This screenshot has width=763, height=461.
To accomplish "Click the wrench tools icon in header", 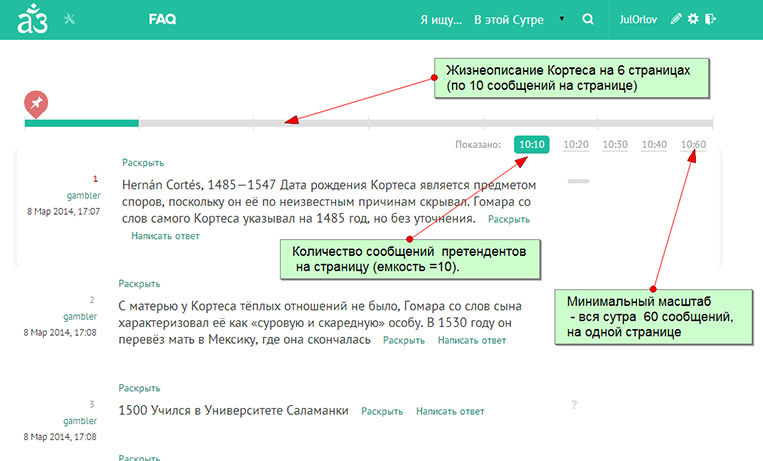I will coord(70,19).
